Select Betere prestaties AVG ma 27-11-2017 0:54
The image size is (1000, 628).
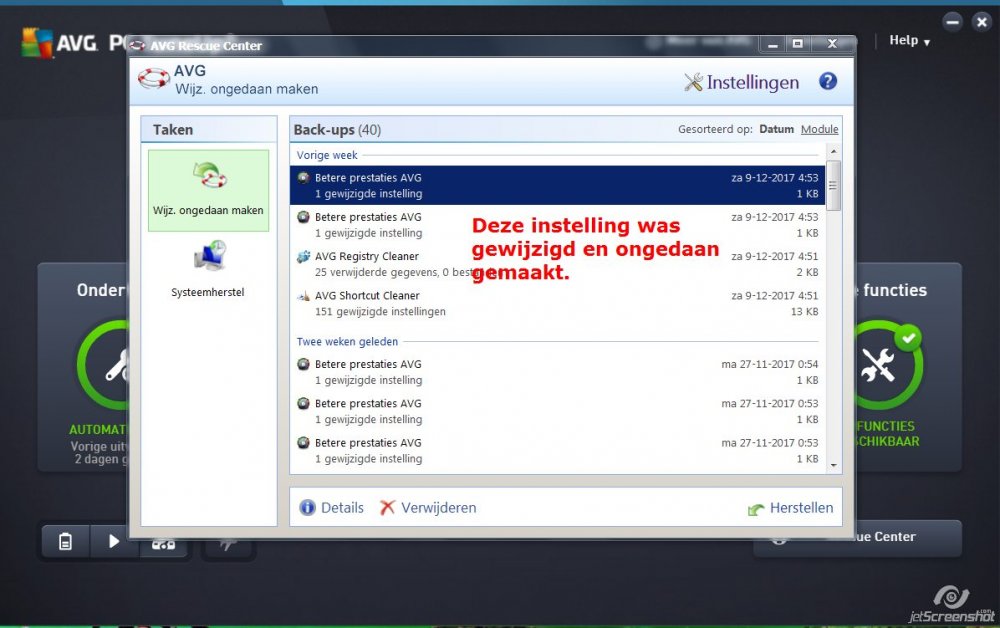click(557, 372)
